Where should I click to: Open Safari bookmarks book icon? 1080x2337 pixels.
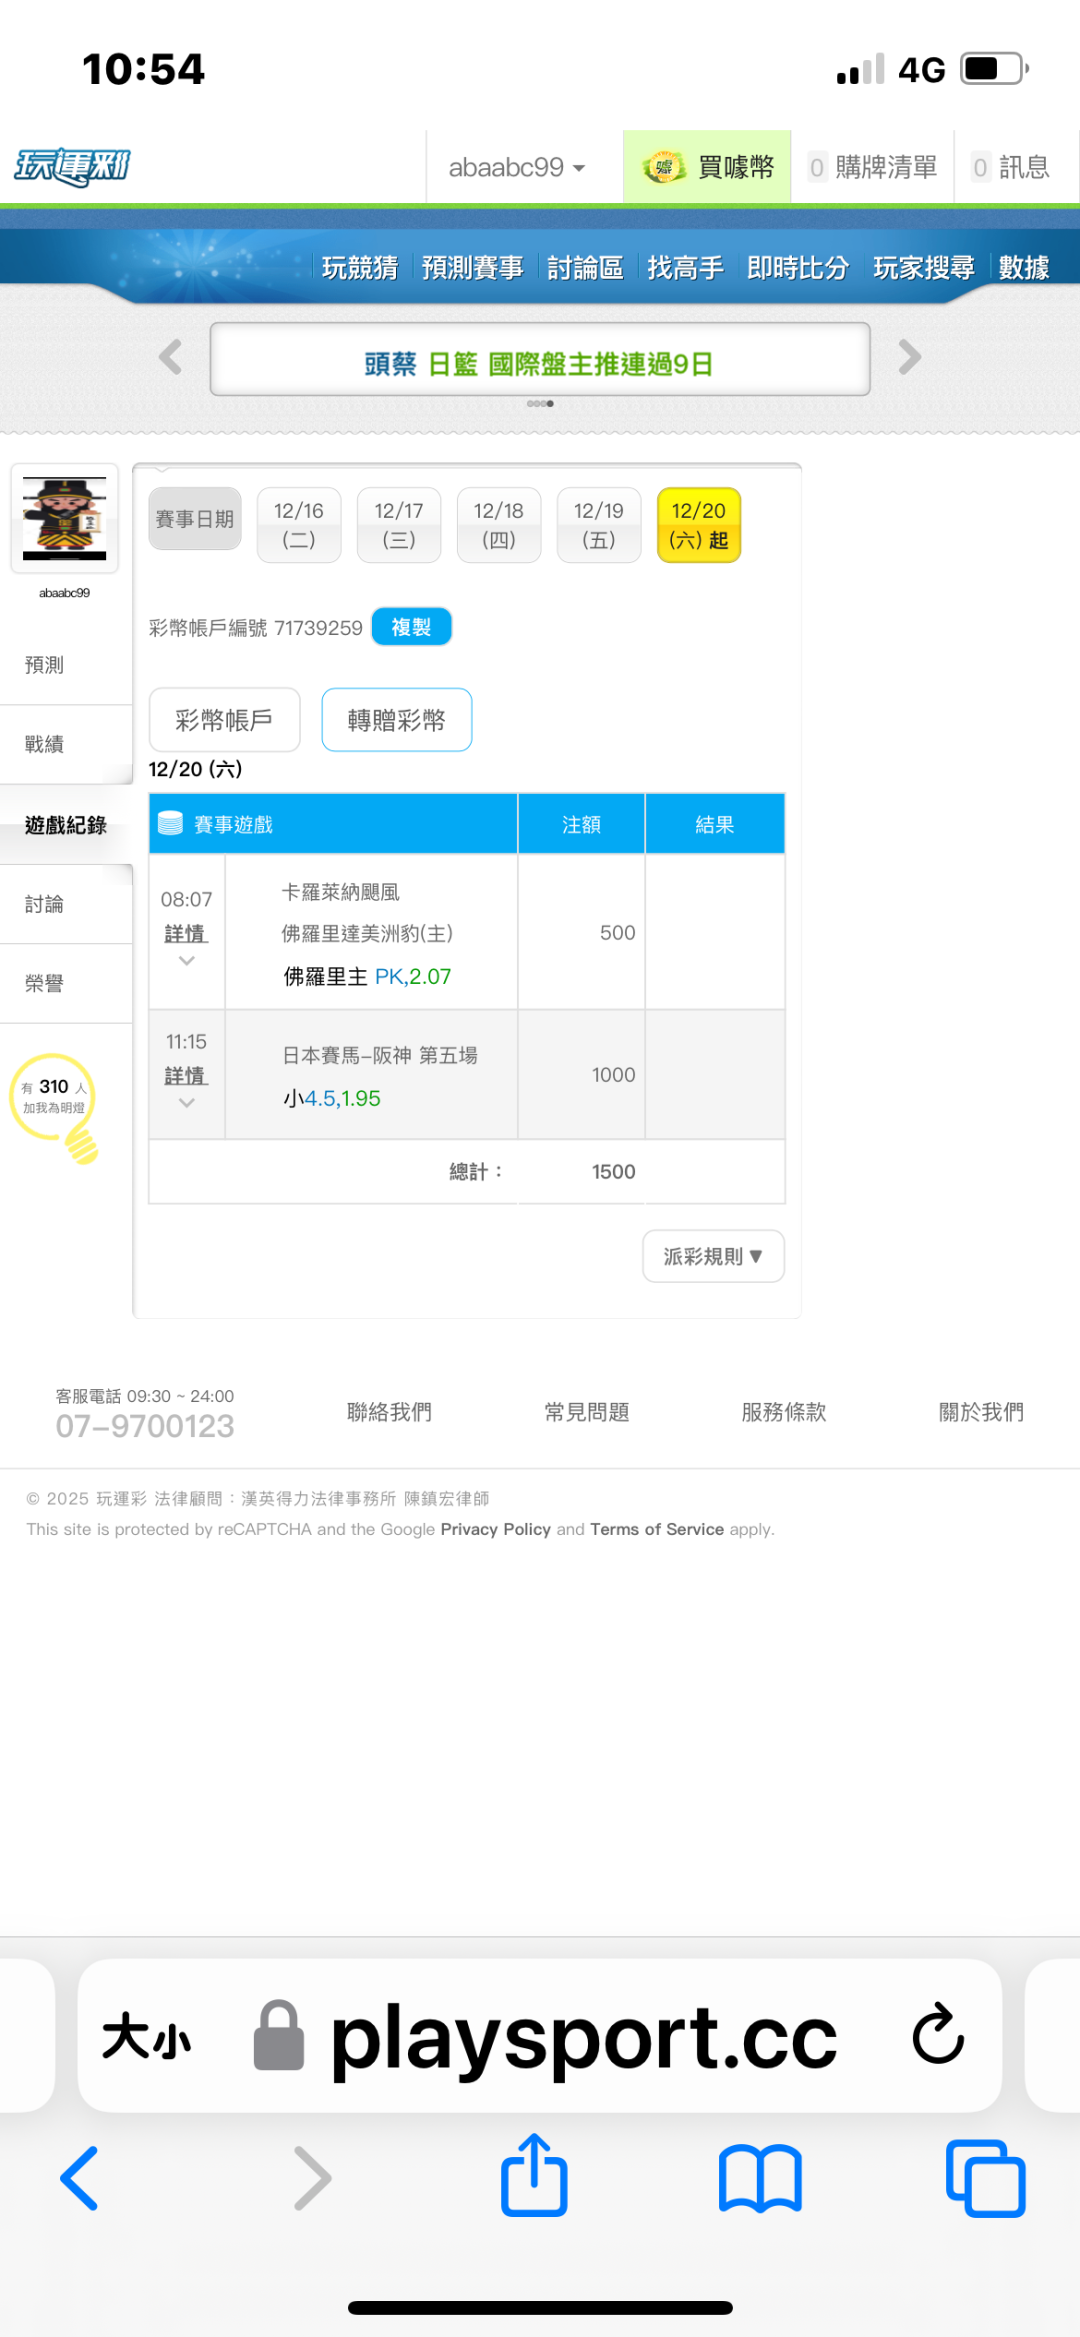point(760,2178)
